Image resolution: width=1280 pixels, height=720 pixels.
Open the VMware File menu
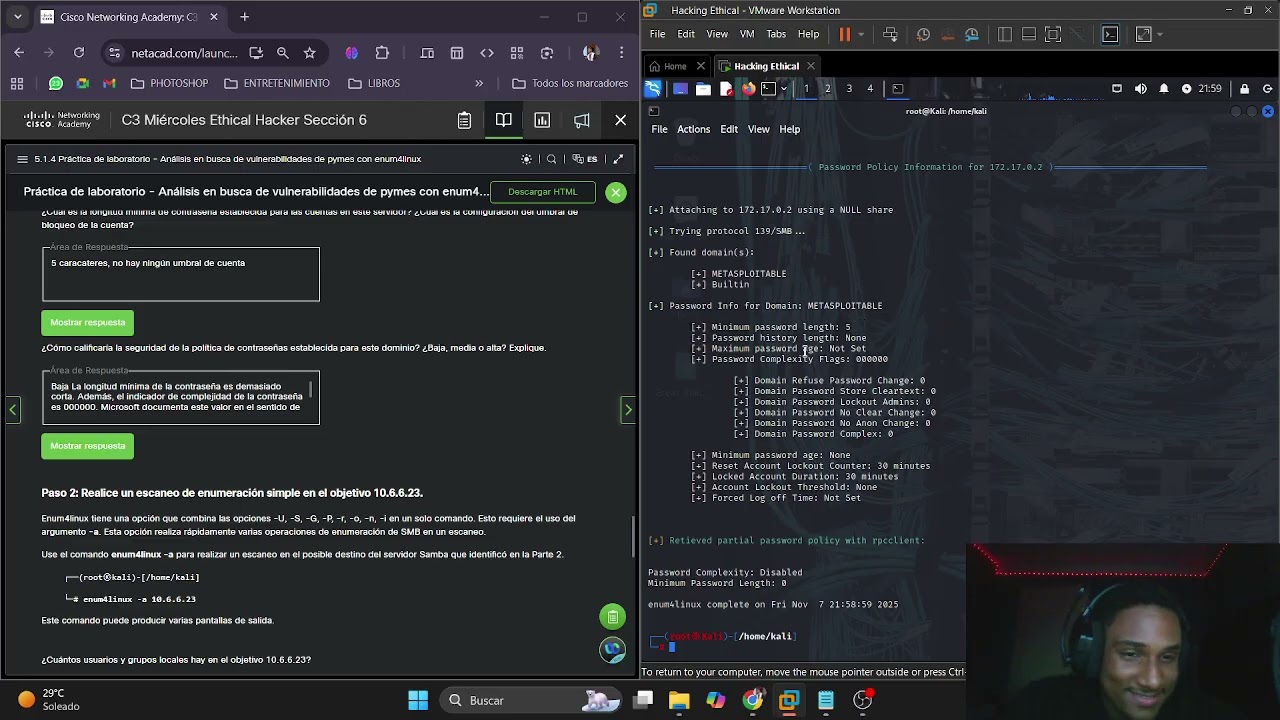[657, 34]
